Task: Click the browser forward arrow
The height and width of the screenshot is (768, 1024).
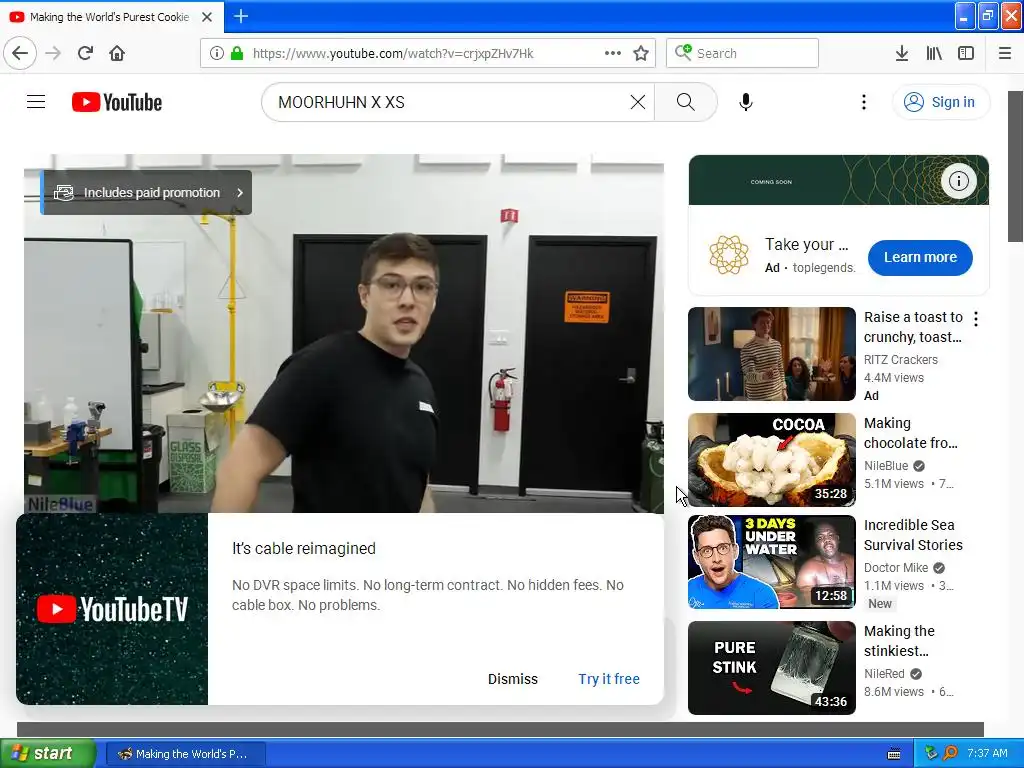Action: coord(53,53)
